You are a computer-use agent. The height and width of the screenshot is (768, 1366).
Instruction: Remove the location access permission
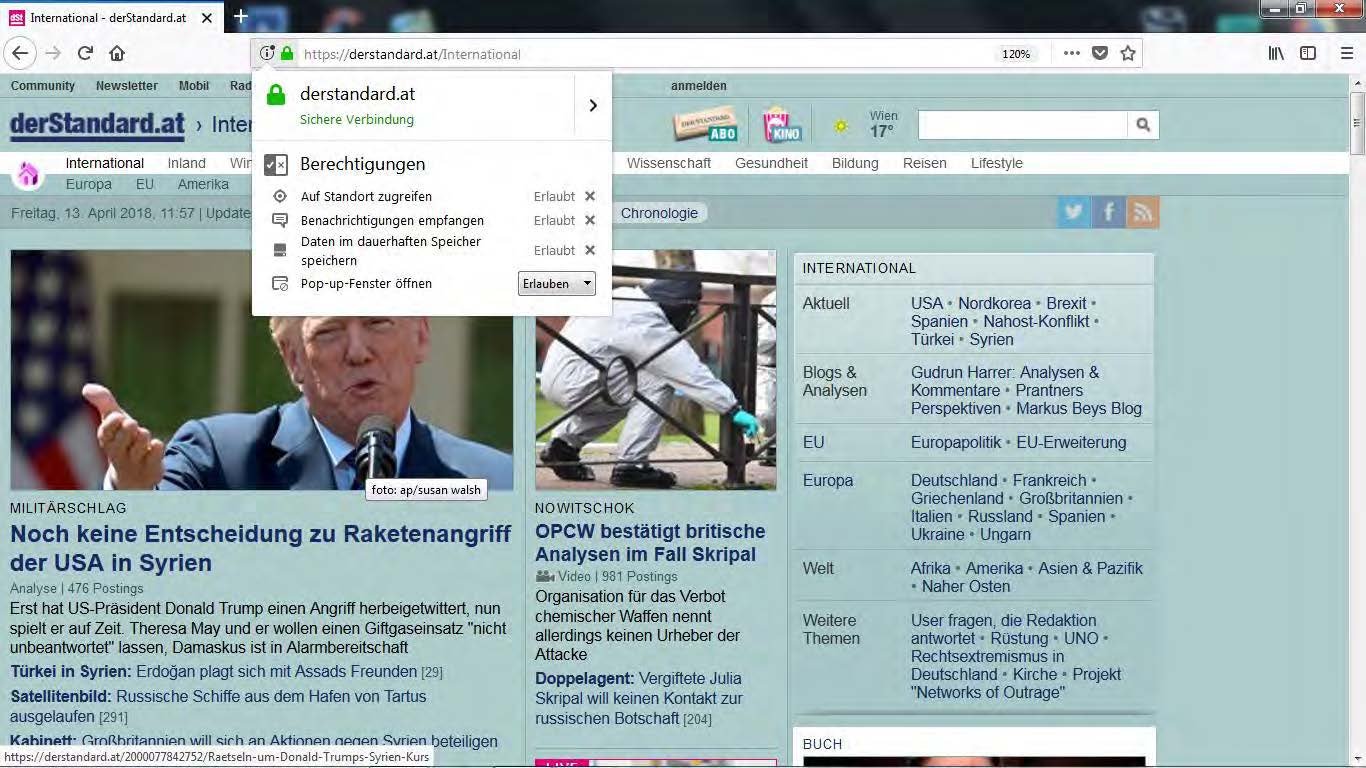click(x=590, y=197)
